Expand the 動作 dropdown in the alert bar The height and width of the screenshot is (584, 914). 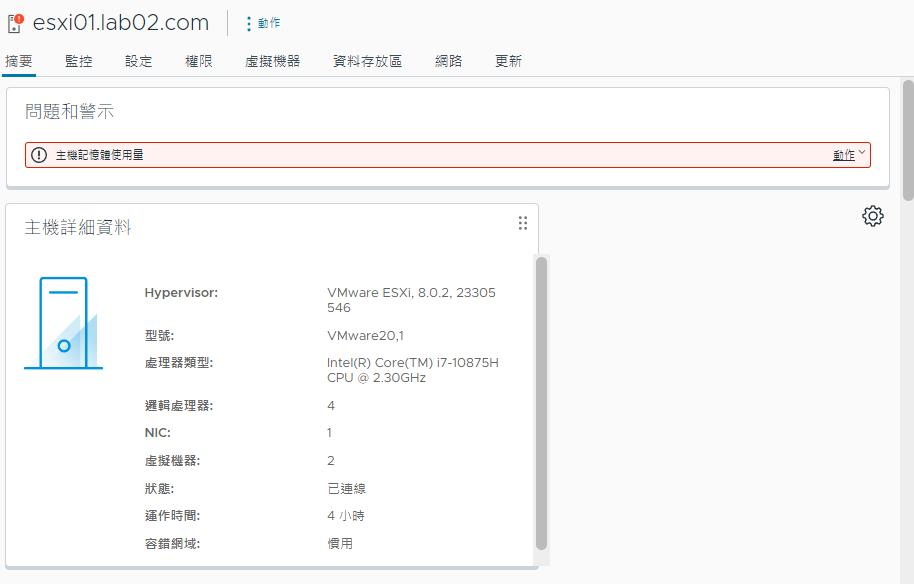click(x=848, y=155)
